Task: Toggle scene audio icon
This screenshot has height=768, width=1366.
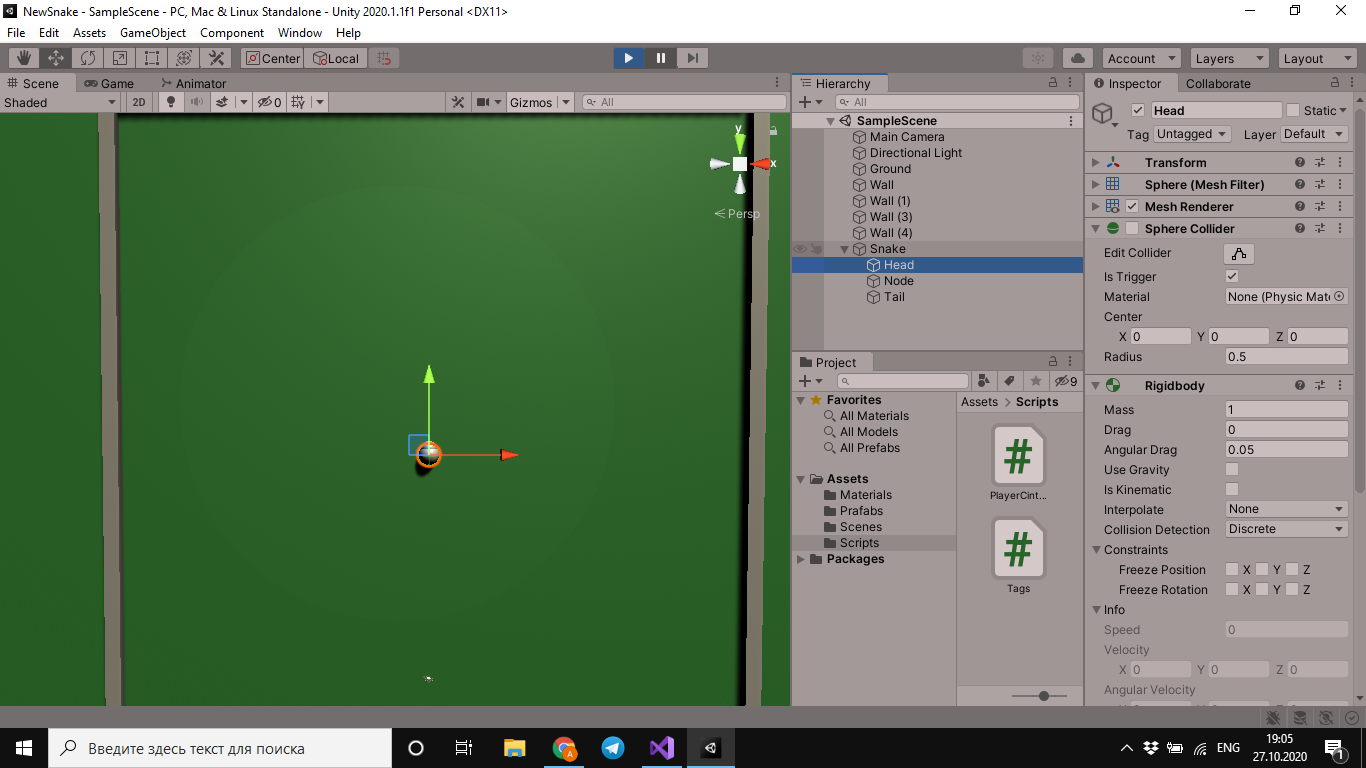Action: pos(196,102)
